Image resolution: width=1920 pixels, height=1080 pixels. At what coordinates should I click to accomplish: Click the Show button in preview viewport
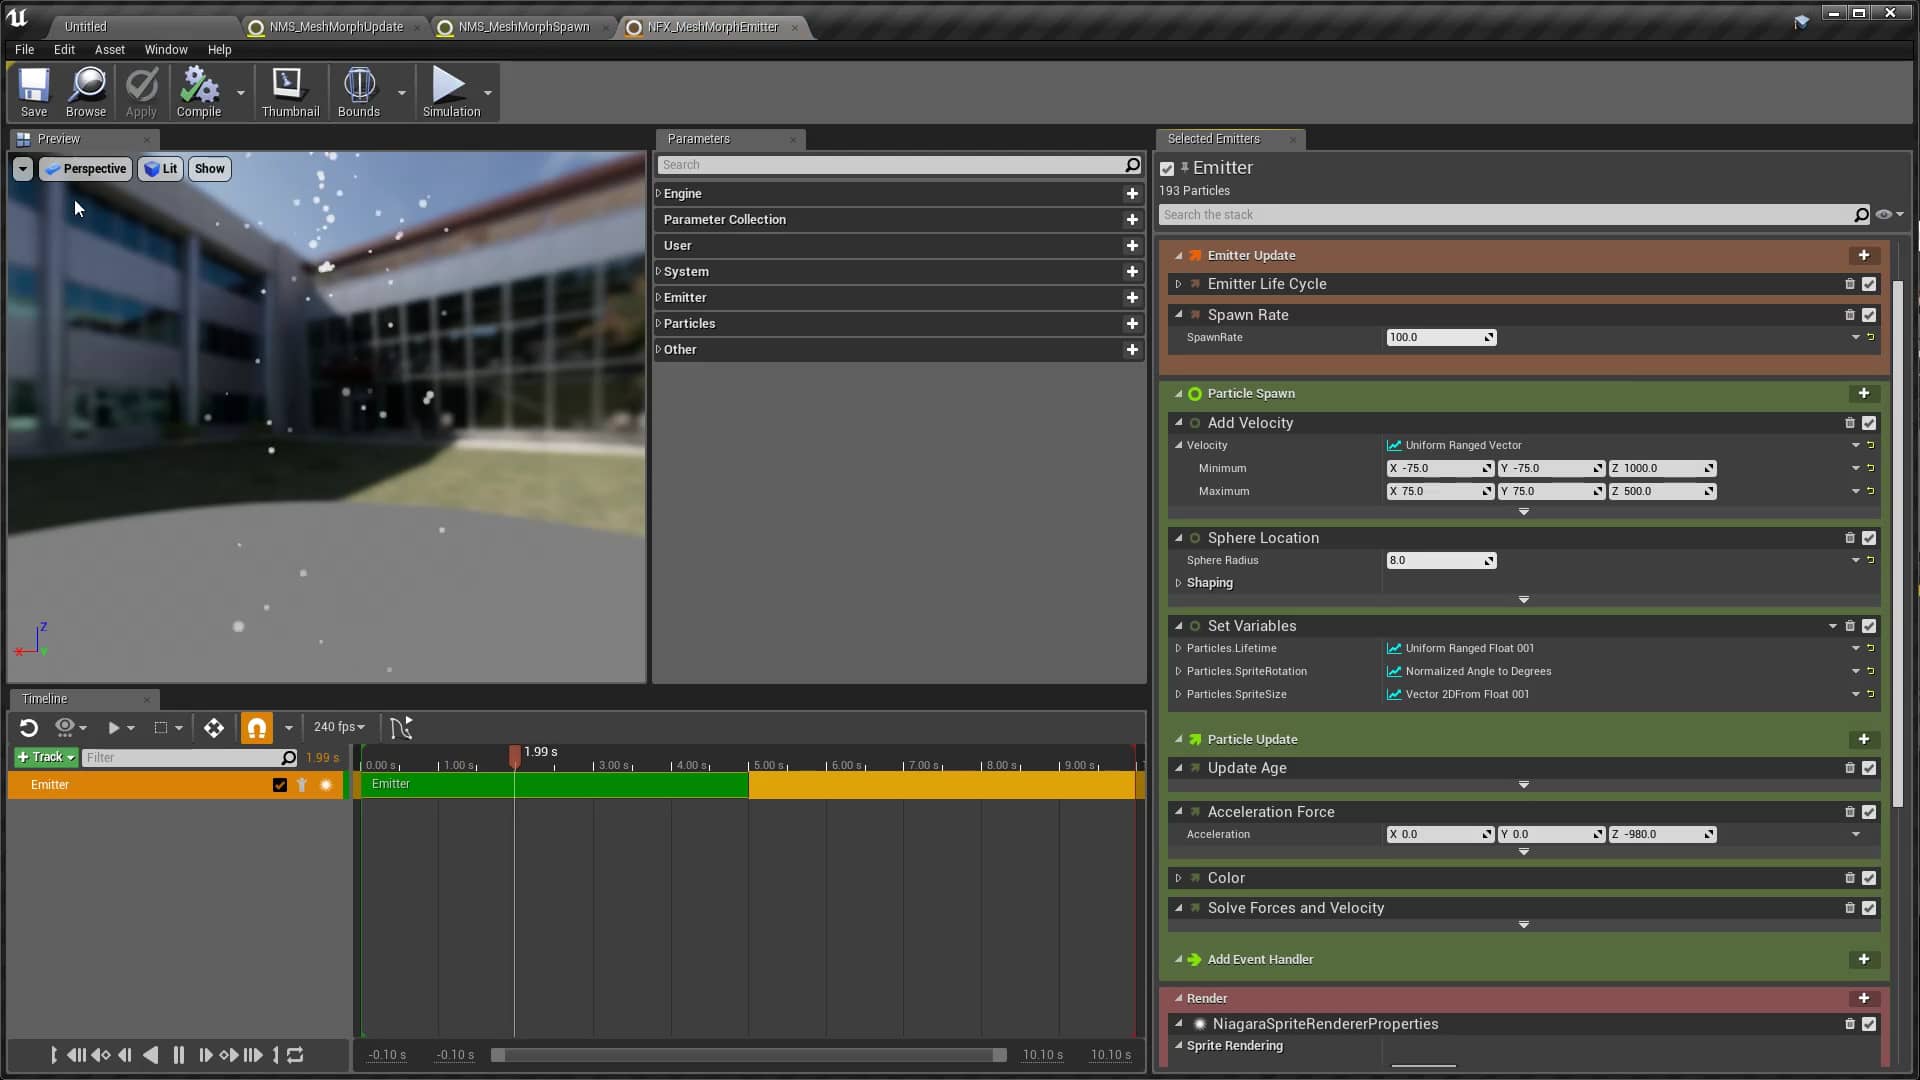pyautogui.click(x=209, y=168)
